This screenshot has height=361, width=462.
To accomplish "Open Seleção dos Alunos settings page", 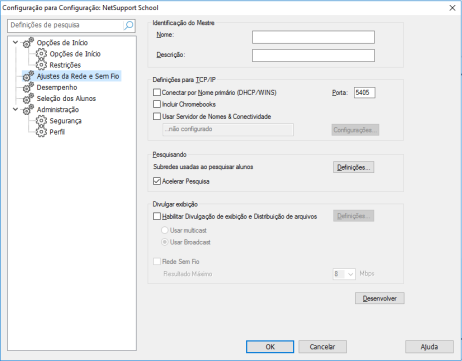I will 66,98.
